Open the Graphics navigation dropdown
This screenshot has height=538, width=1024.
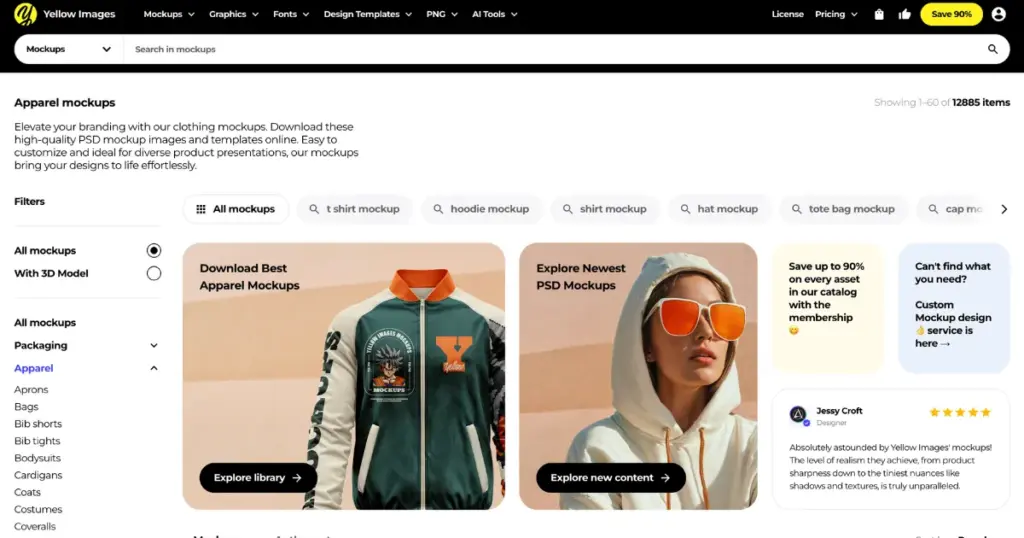234,14
